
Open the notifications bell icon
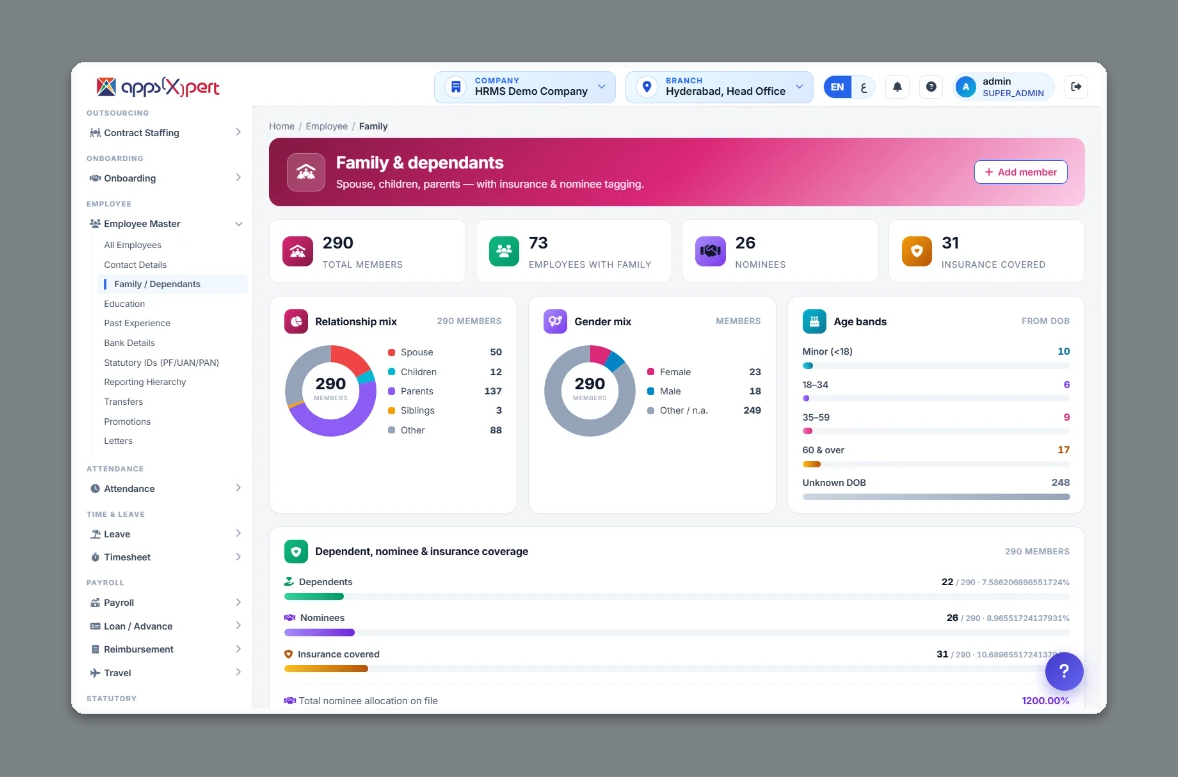click(897, 87)
